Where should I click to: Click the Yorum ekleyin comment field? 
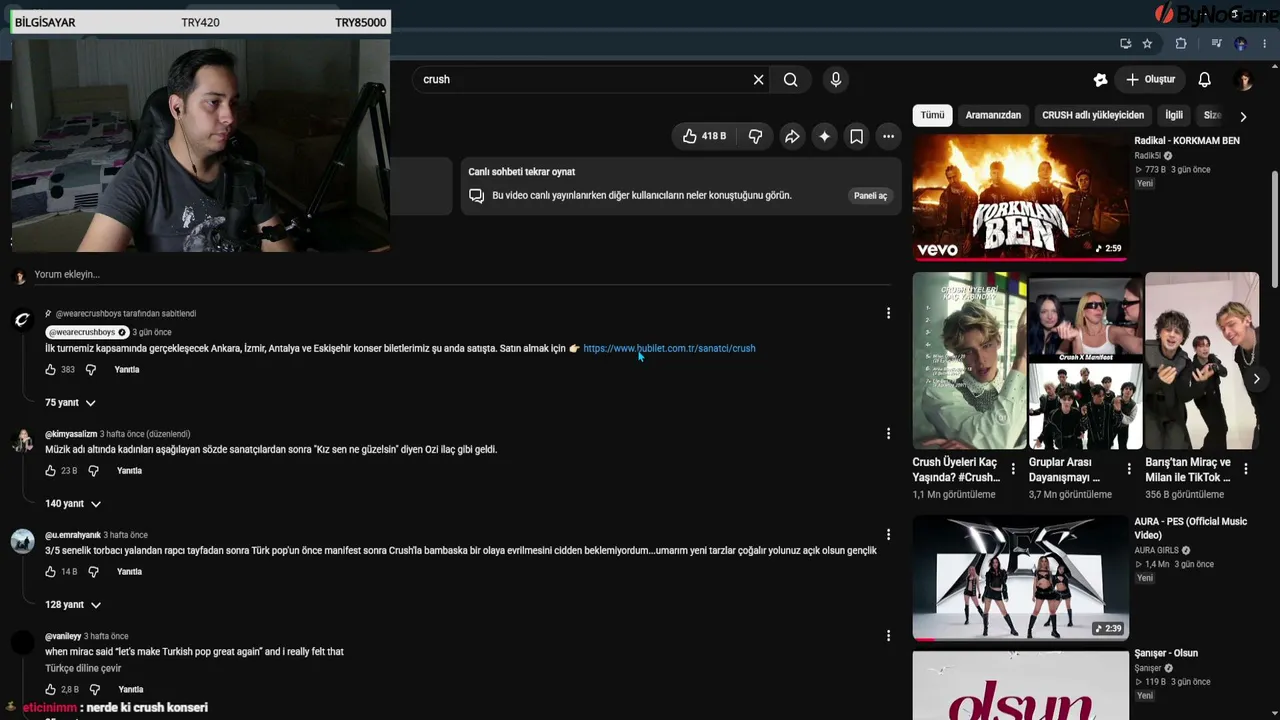[x=460, y=275]
